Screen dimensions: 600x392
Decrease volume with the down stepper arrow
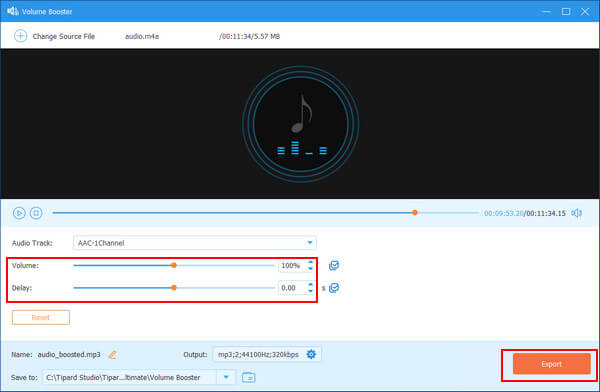[310, 269]
